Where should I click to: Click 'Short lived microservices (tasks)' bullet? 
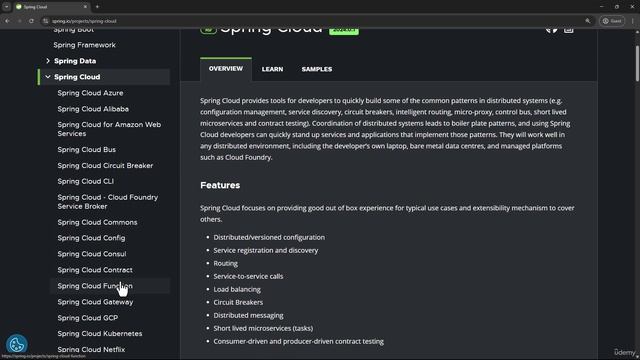click(263, 328)
